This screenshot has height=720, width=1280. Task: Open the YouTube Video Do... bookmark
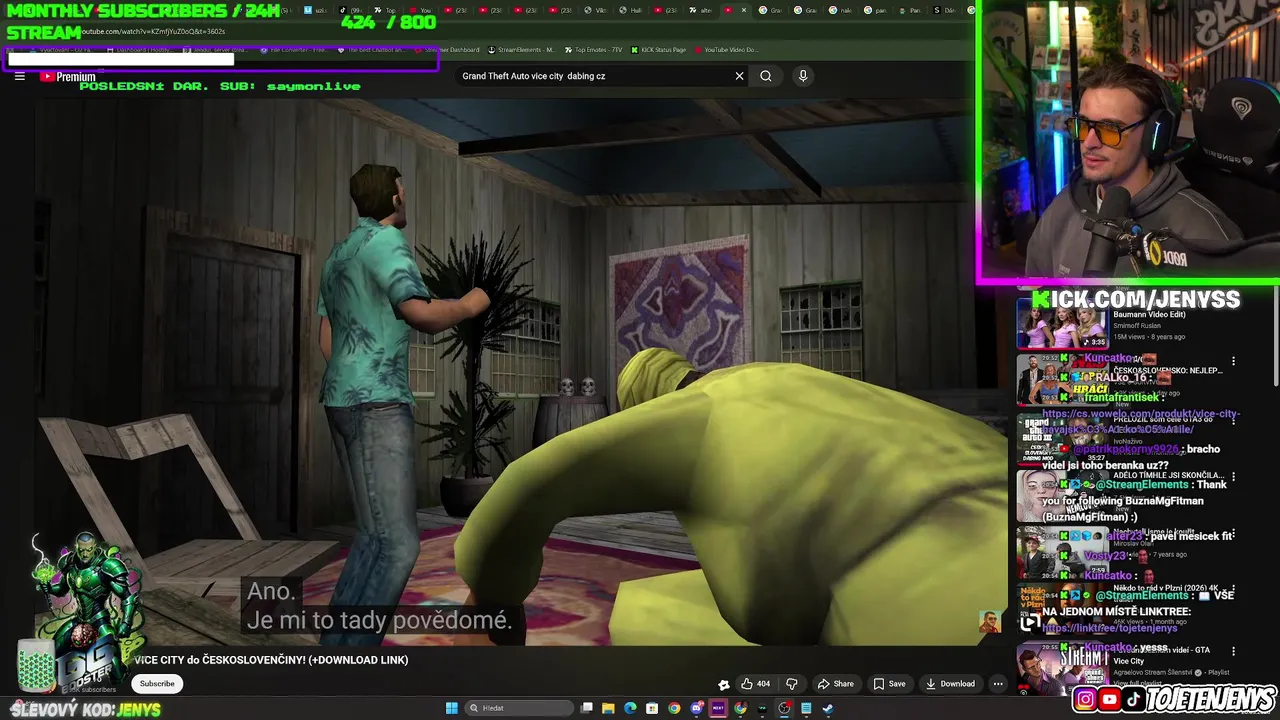coord(726,50)
